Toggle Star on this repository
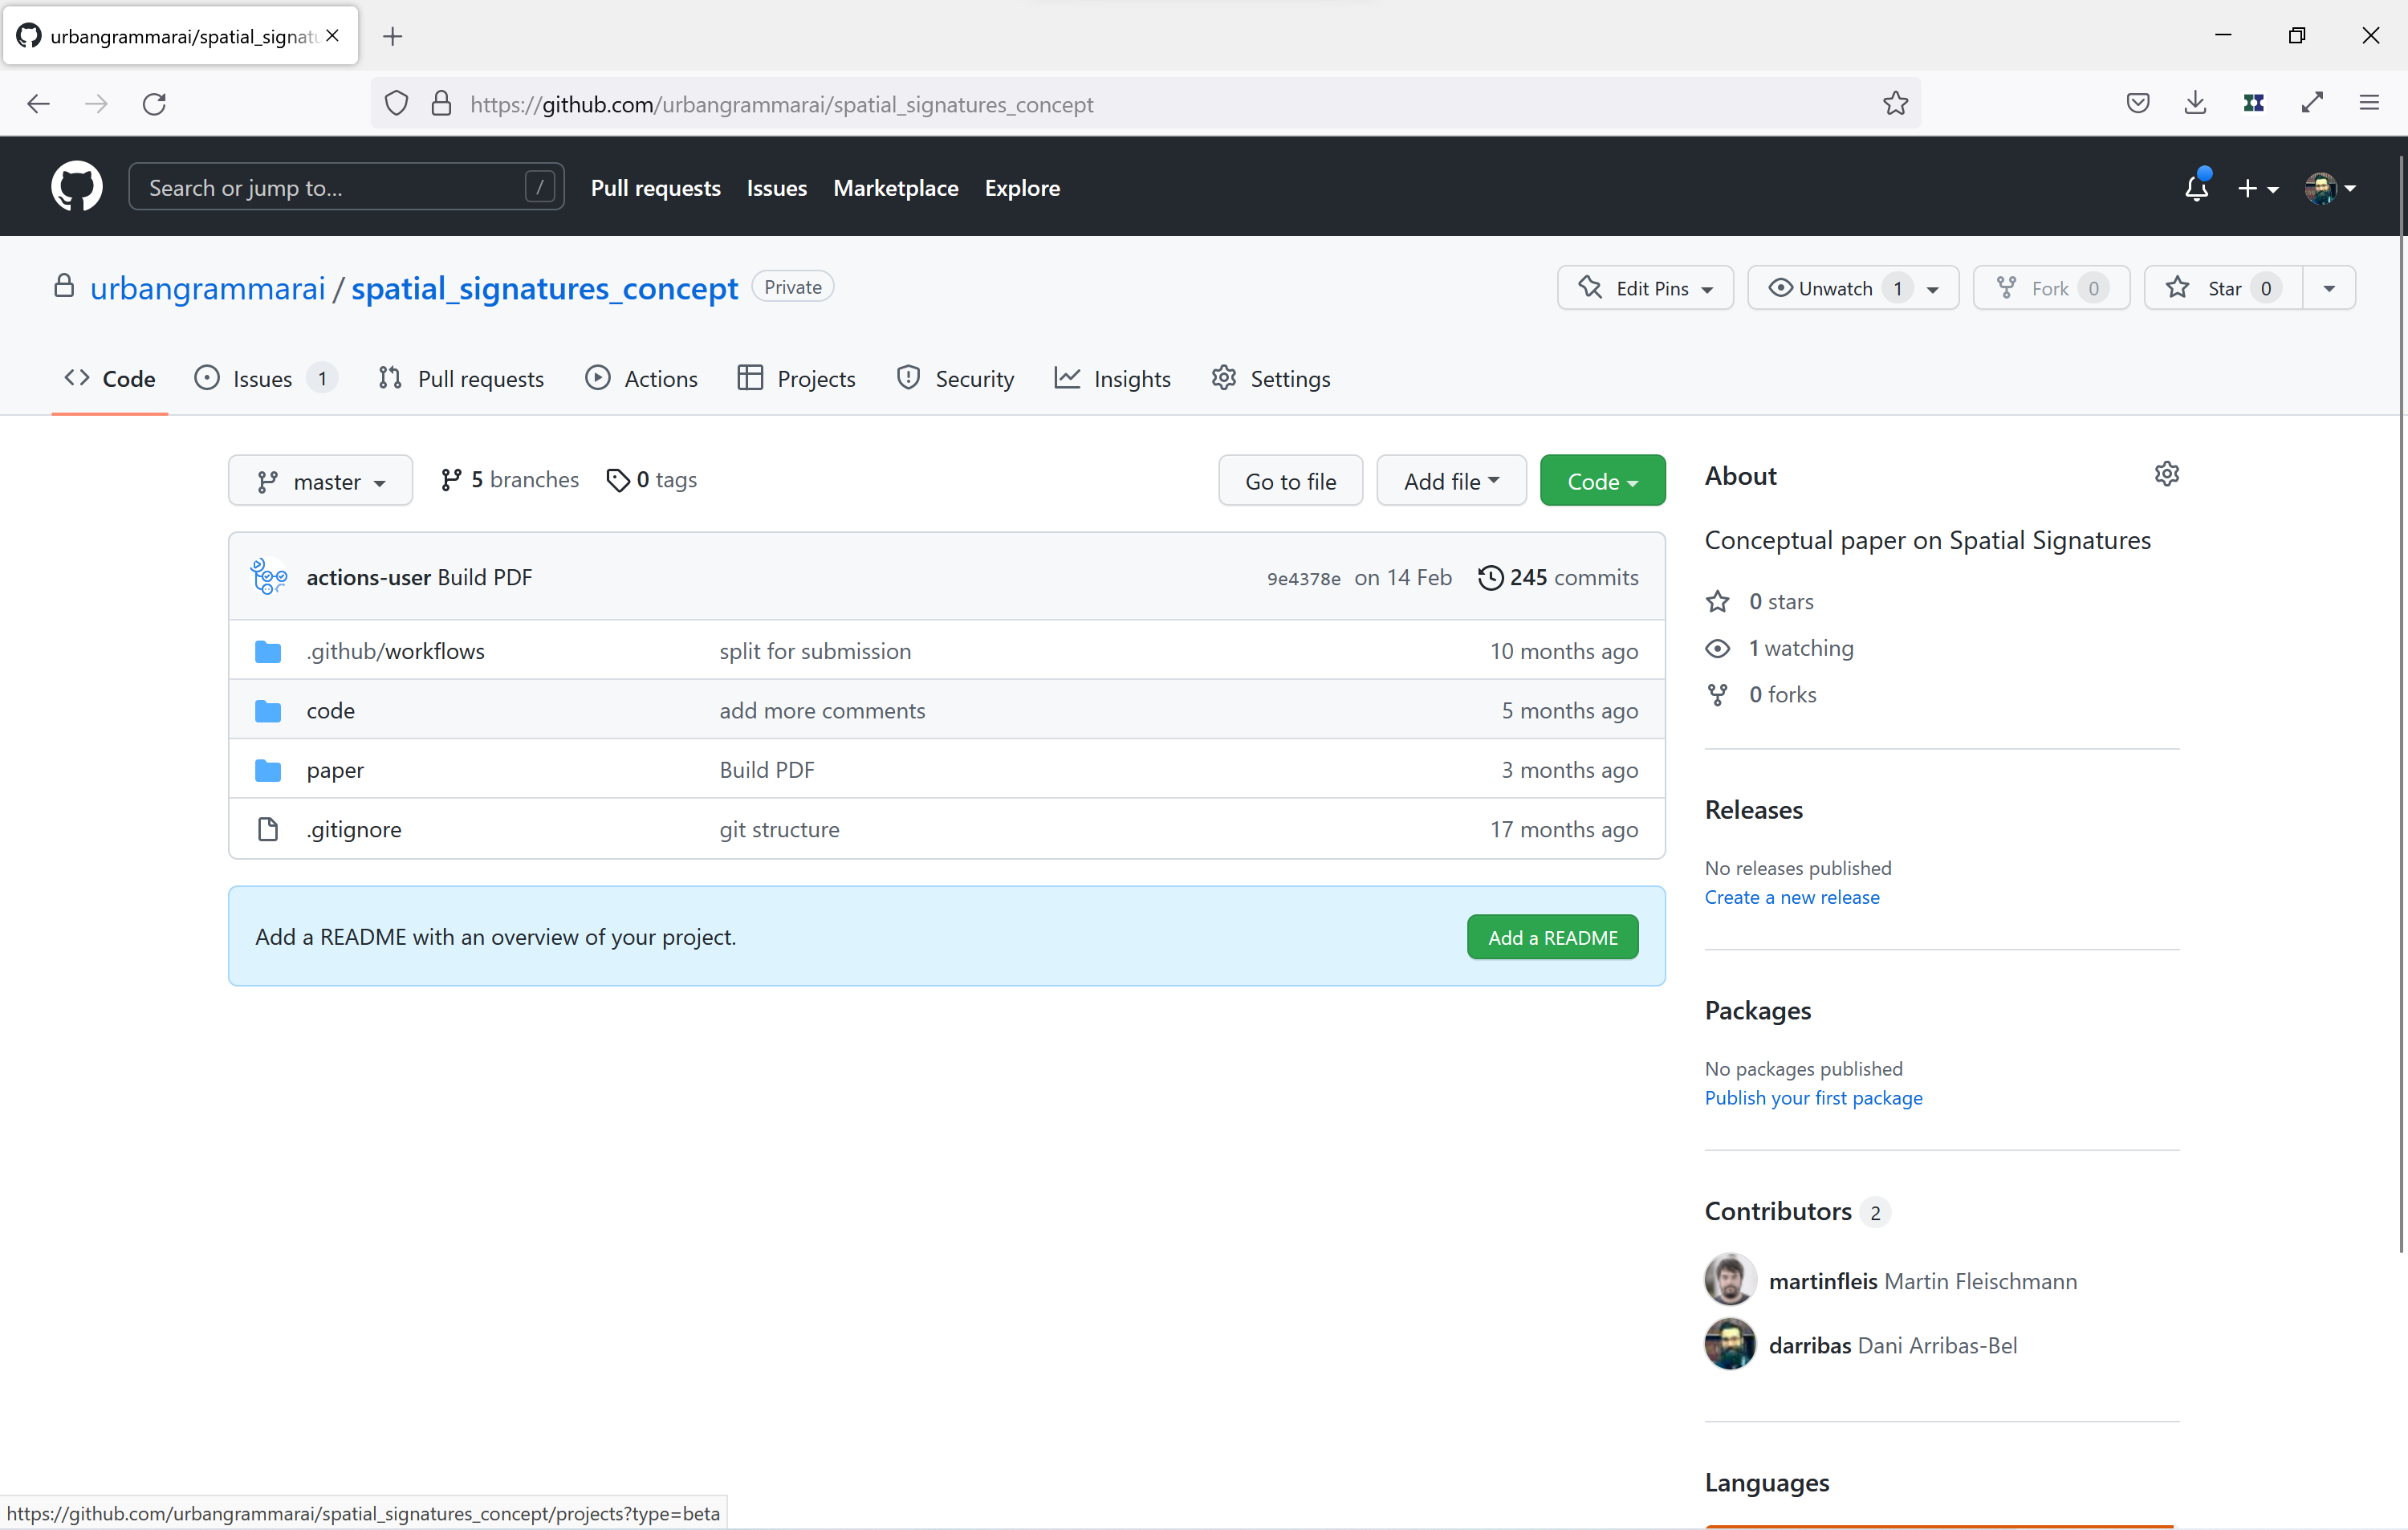Image resolution: width=2408 pixels, height=1530 pixels. coord(2222,288)
